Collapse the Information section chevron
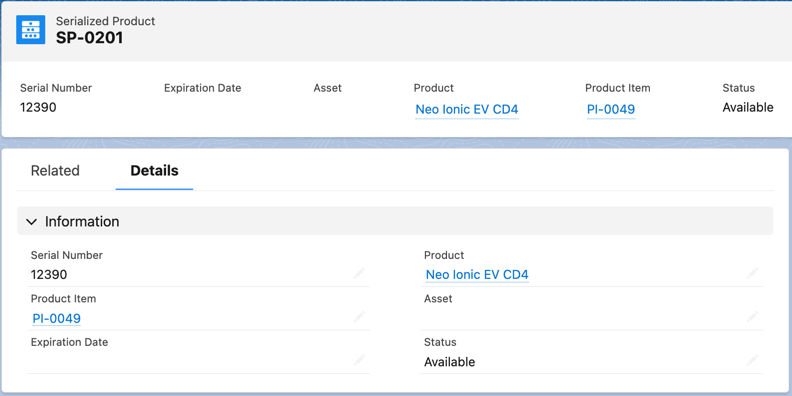792x396 pixels. coord(31,222)
